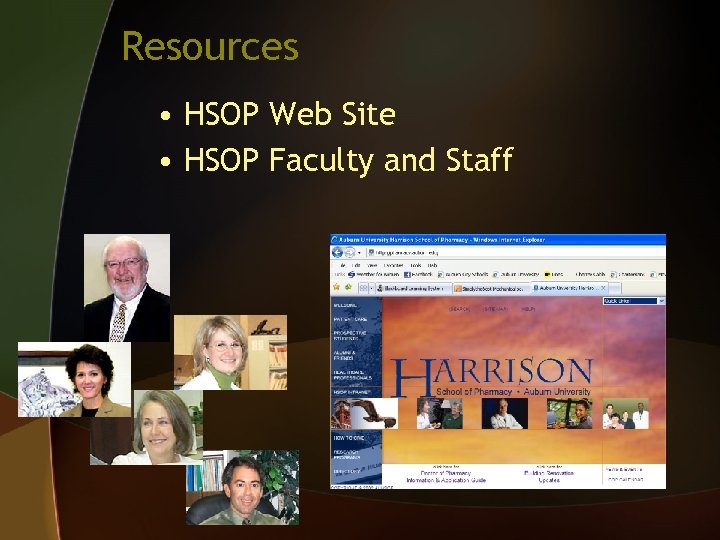720x540 pixels.
Task: Open the Research Programs sidebar link
Action: click(x=347, y=455)
